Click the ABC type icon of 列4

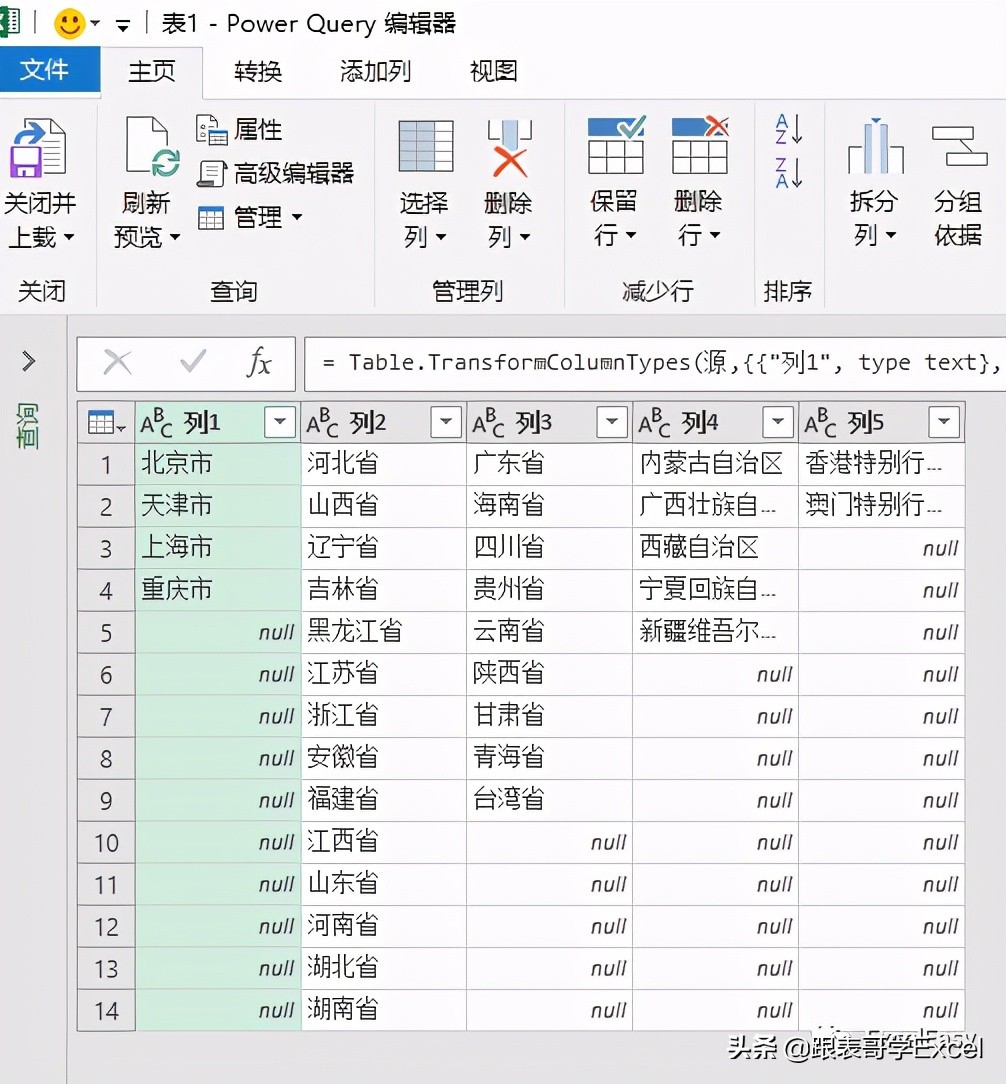[x=654, y=422]
